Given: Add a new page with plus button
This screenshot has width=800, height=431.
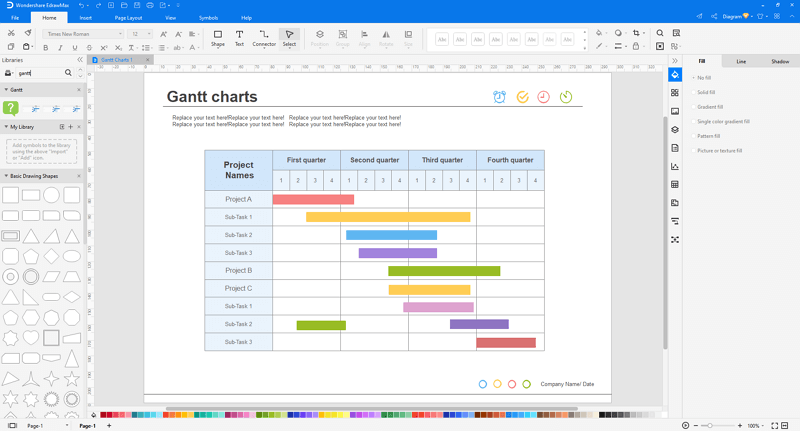Looking at the screenshot, I should (109, 425).
